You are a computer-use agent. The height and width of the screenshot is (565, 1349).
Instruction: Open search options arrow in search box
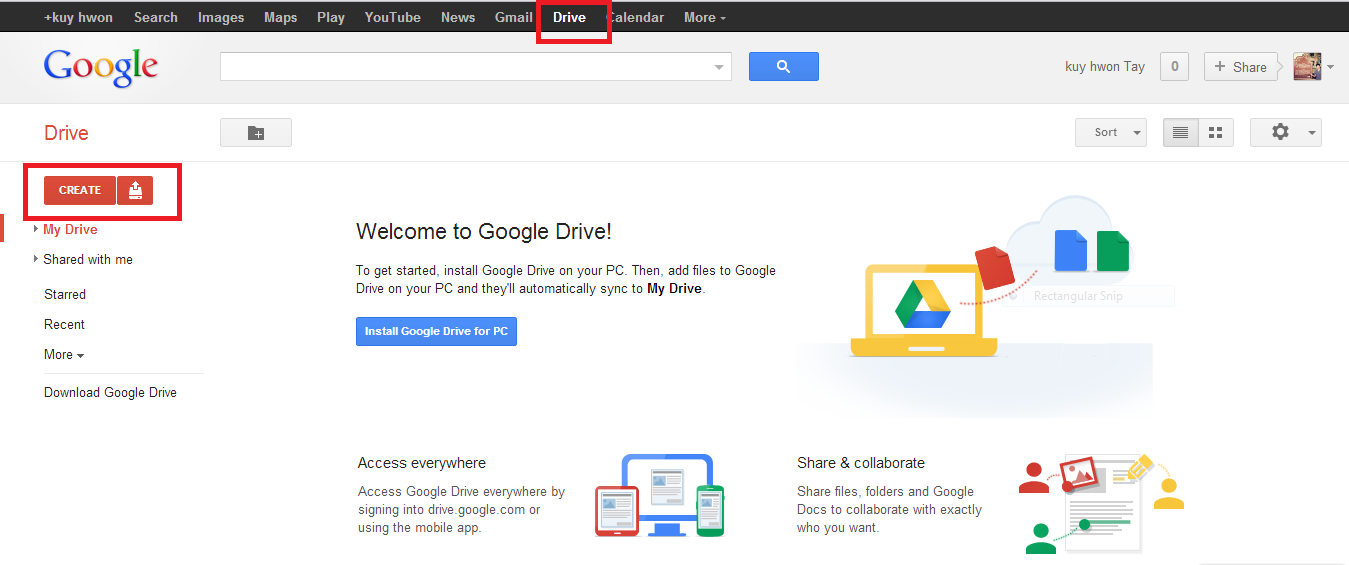(x=719, y=67)
